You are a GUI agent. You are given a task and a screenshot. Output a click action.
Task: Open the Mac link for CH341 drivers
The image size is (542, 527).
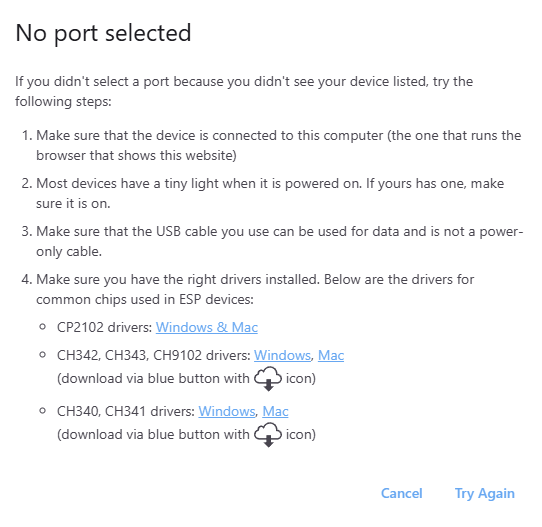[x=275, y=411]
